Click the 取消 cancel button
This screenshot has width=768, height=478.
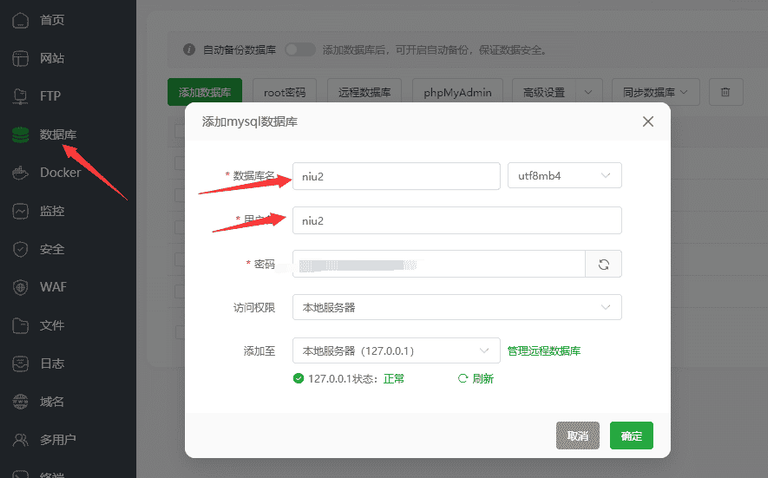(x=577, y=435)
